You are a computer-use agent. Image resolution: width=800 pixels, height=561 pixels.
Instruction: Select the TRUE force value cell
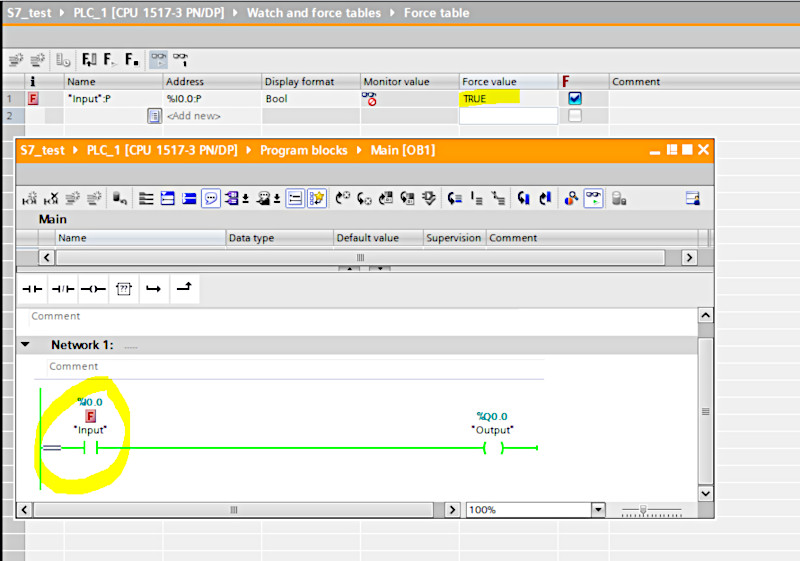click(508, 98)
